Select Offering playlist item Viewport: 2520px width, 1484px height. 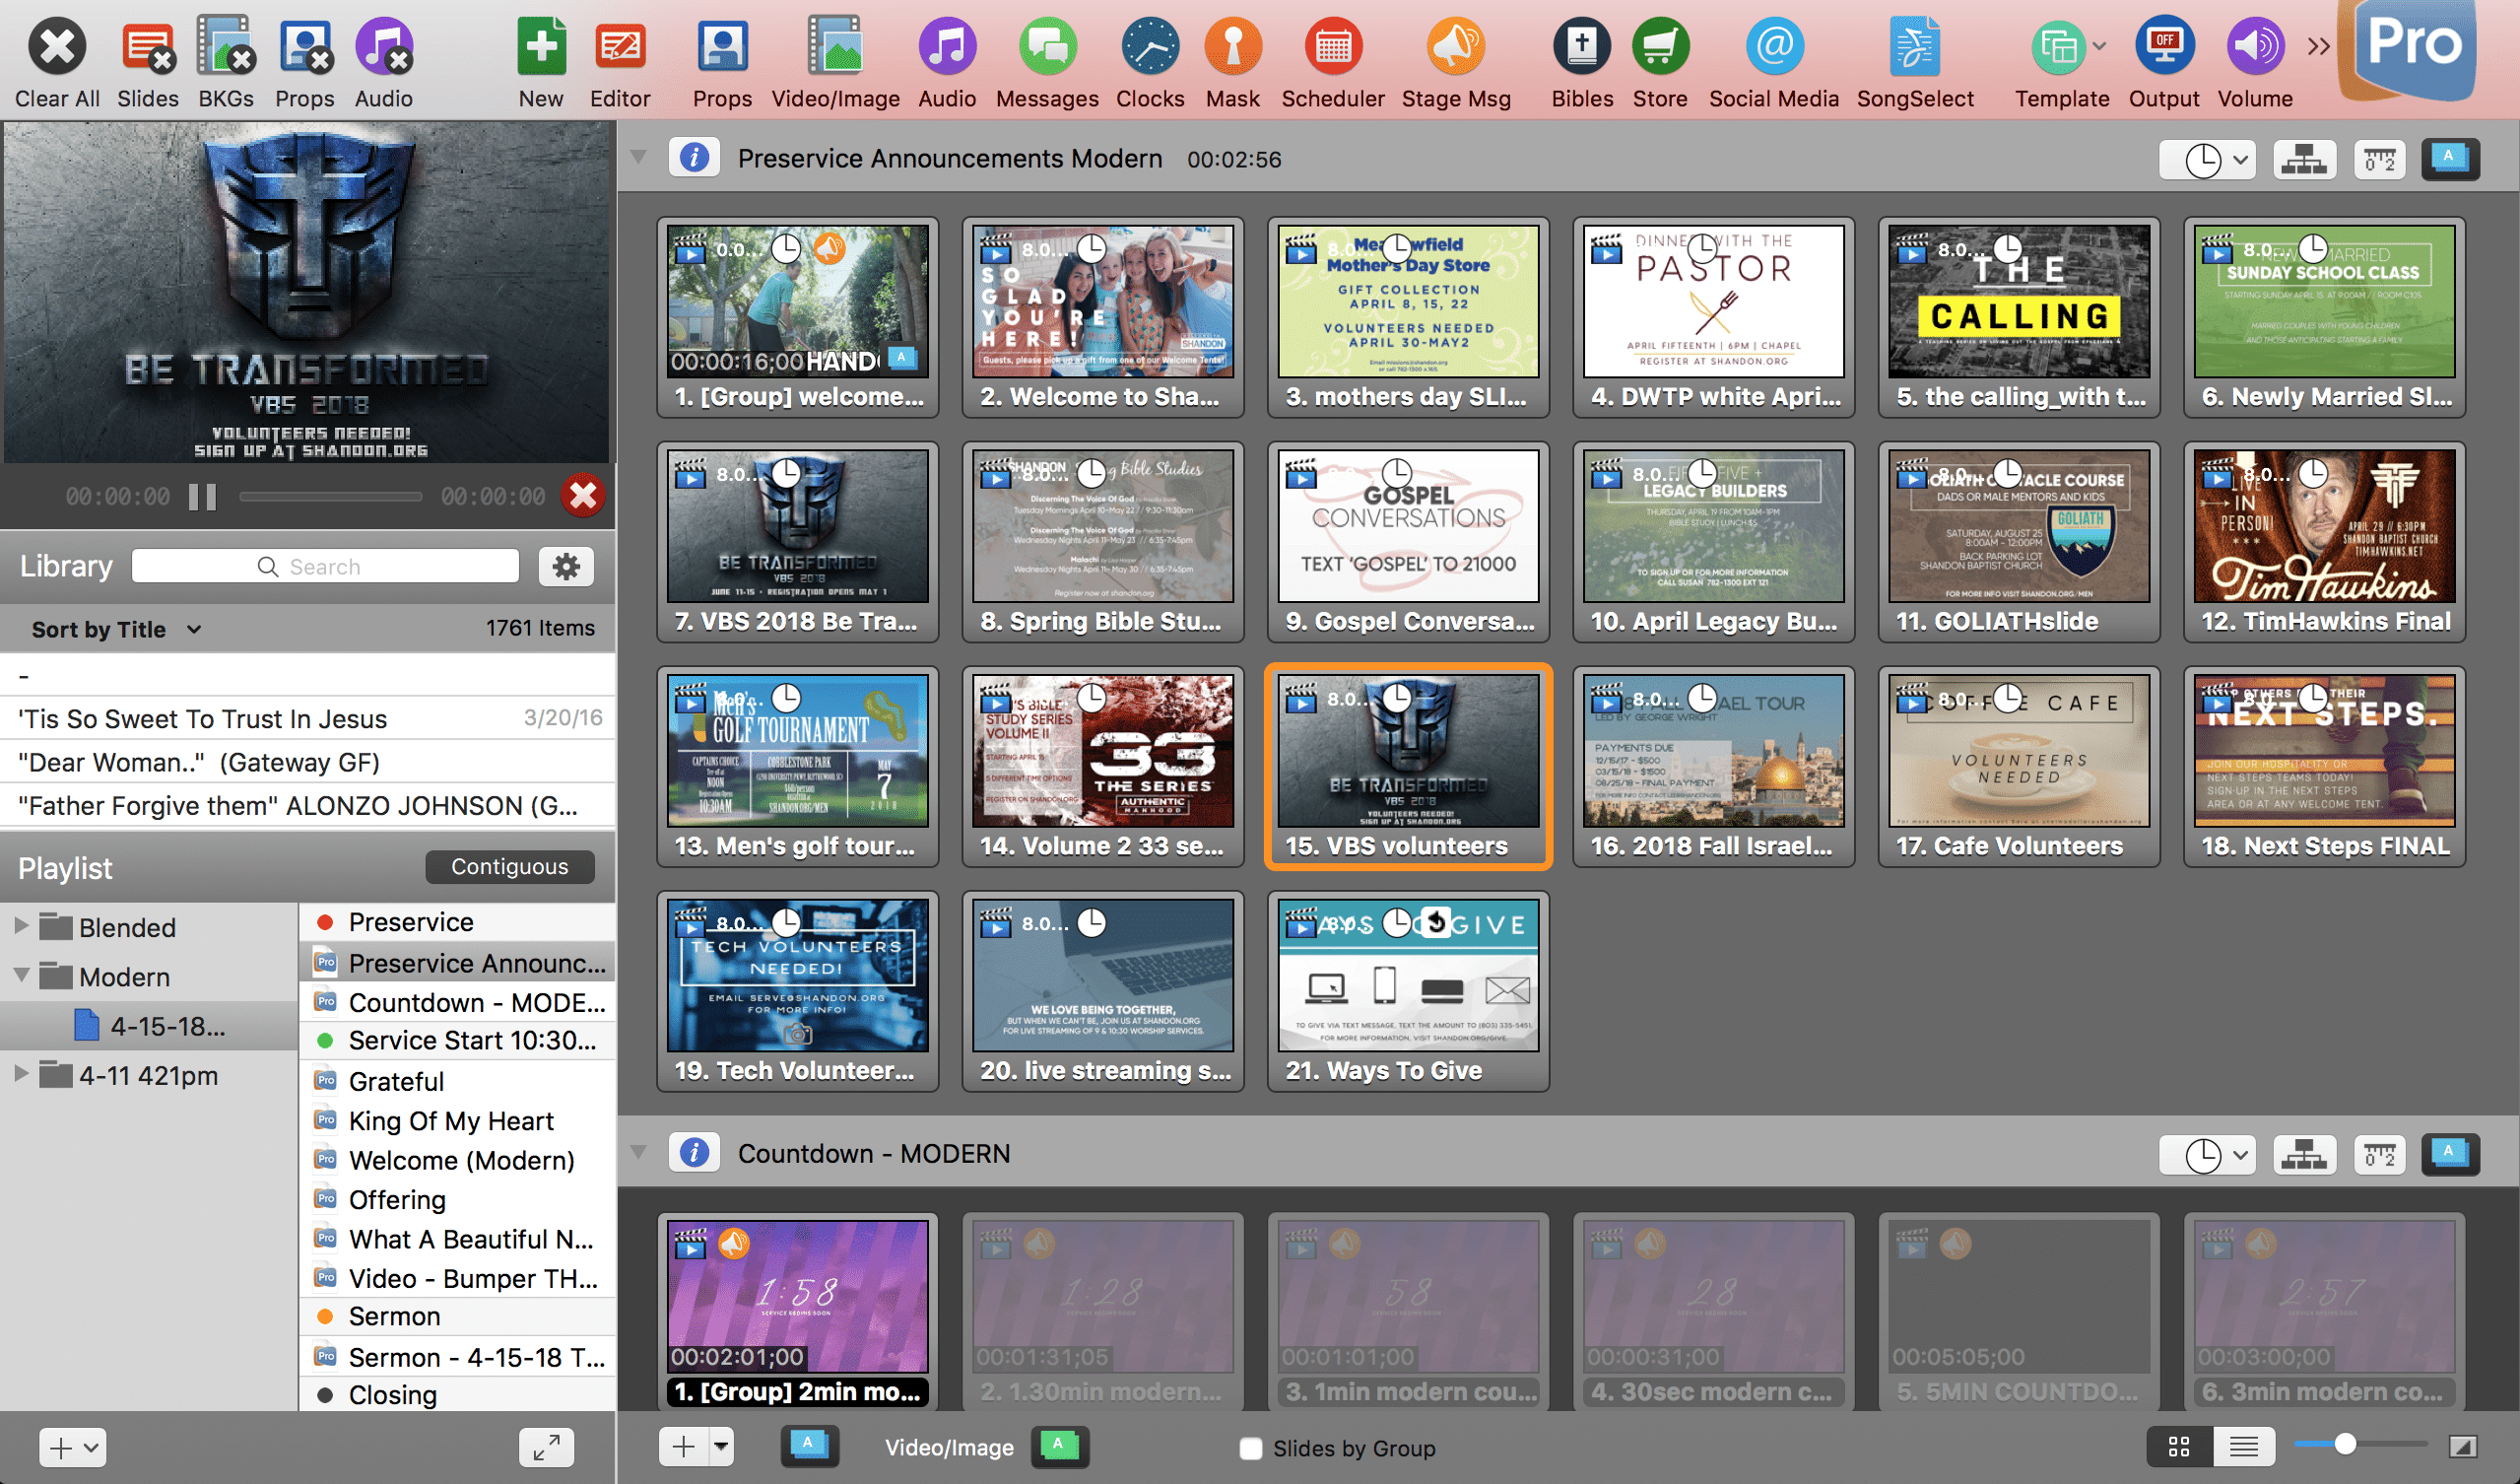pos(458,1200)
